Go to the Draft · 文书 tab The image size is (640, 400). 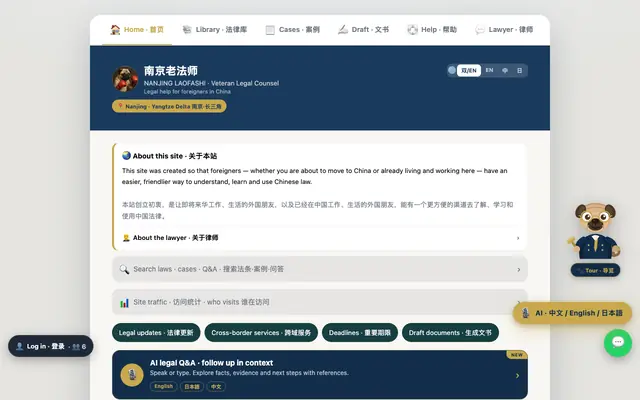(363, 30)
